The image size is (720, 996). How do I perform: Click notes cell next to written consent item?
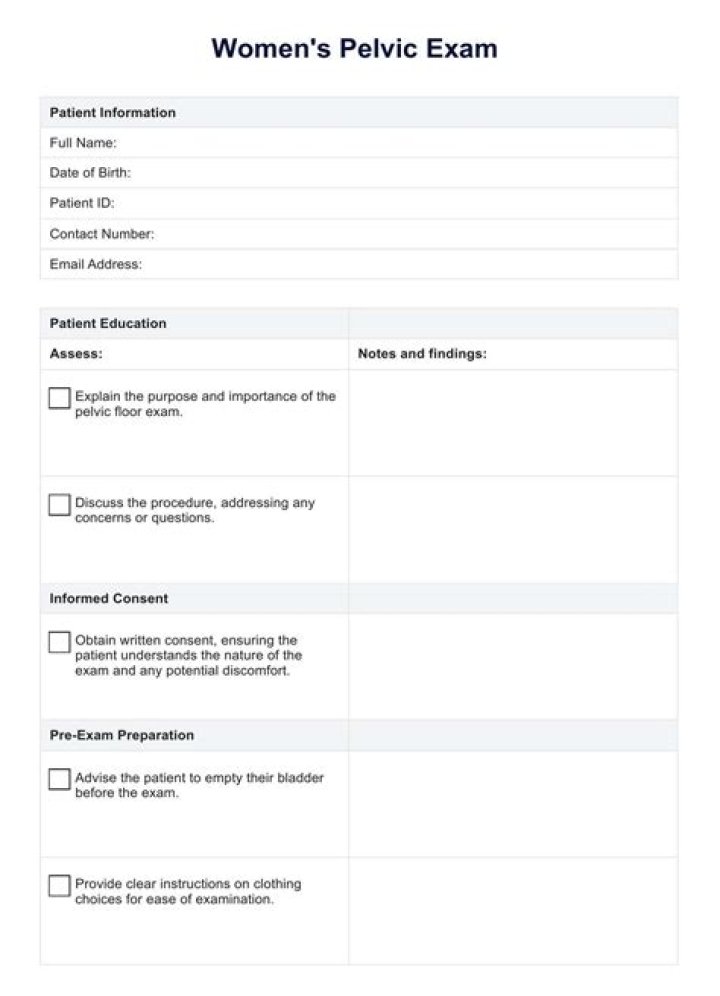tap(513, 666)
